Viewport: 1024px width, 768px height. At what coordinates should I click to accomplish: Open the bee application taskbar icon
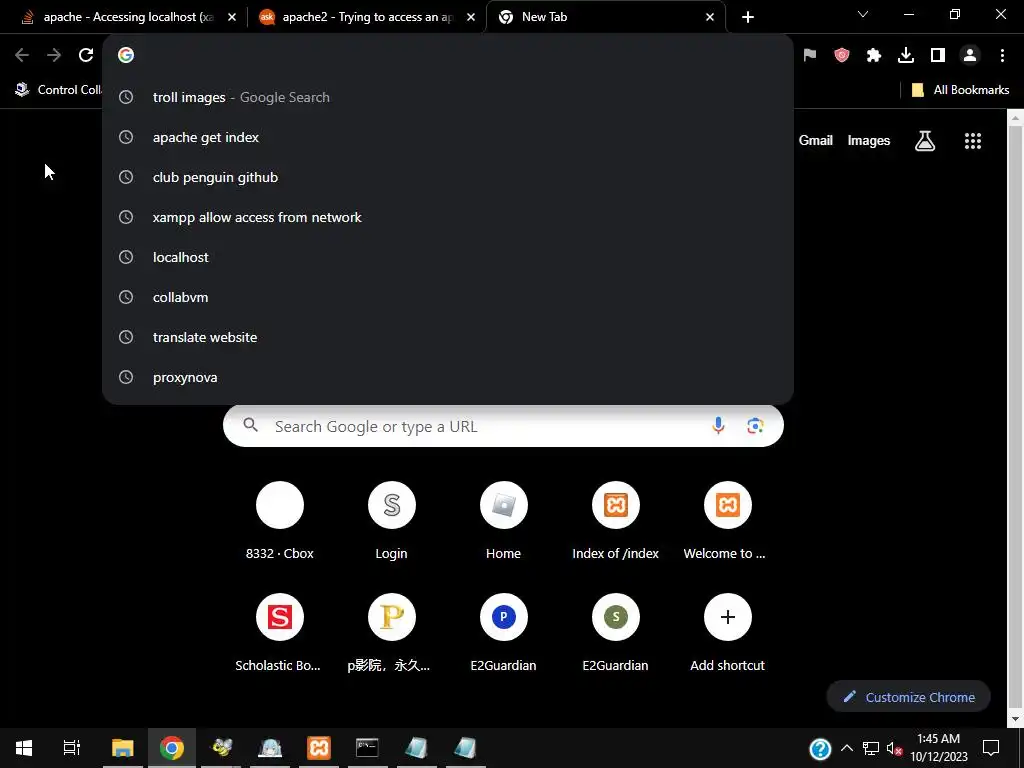point(221,748)
